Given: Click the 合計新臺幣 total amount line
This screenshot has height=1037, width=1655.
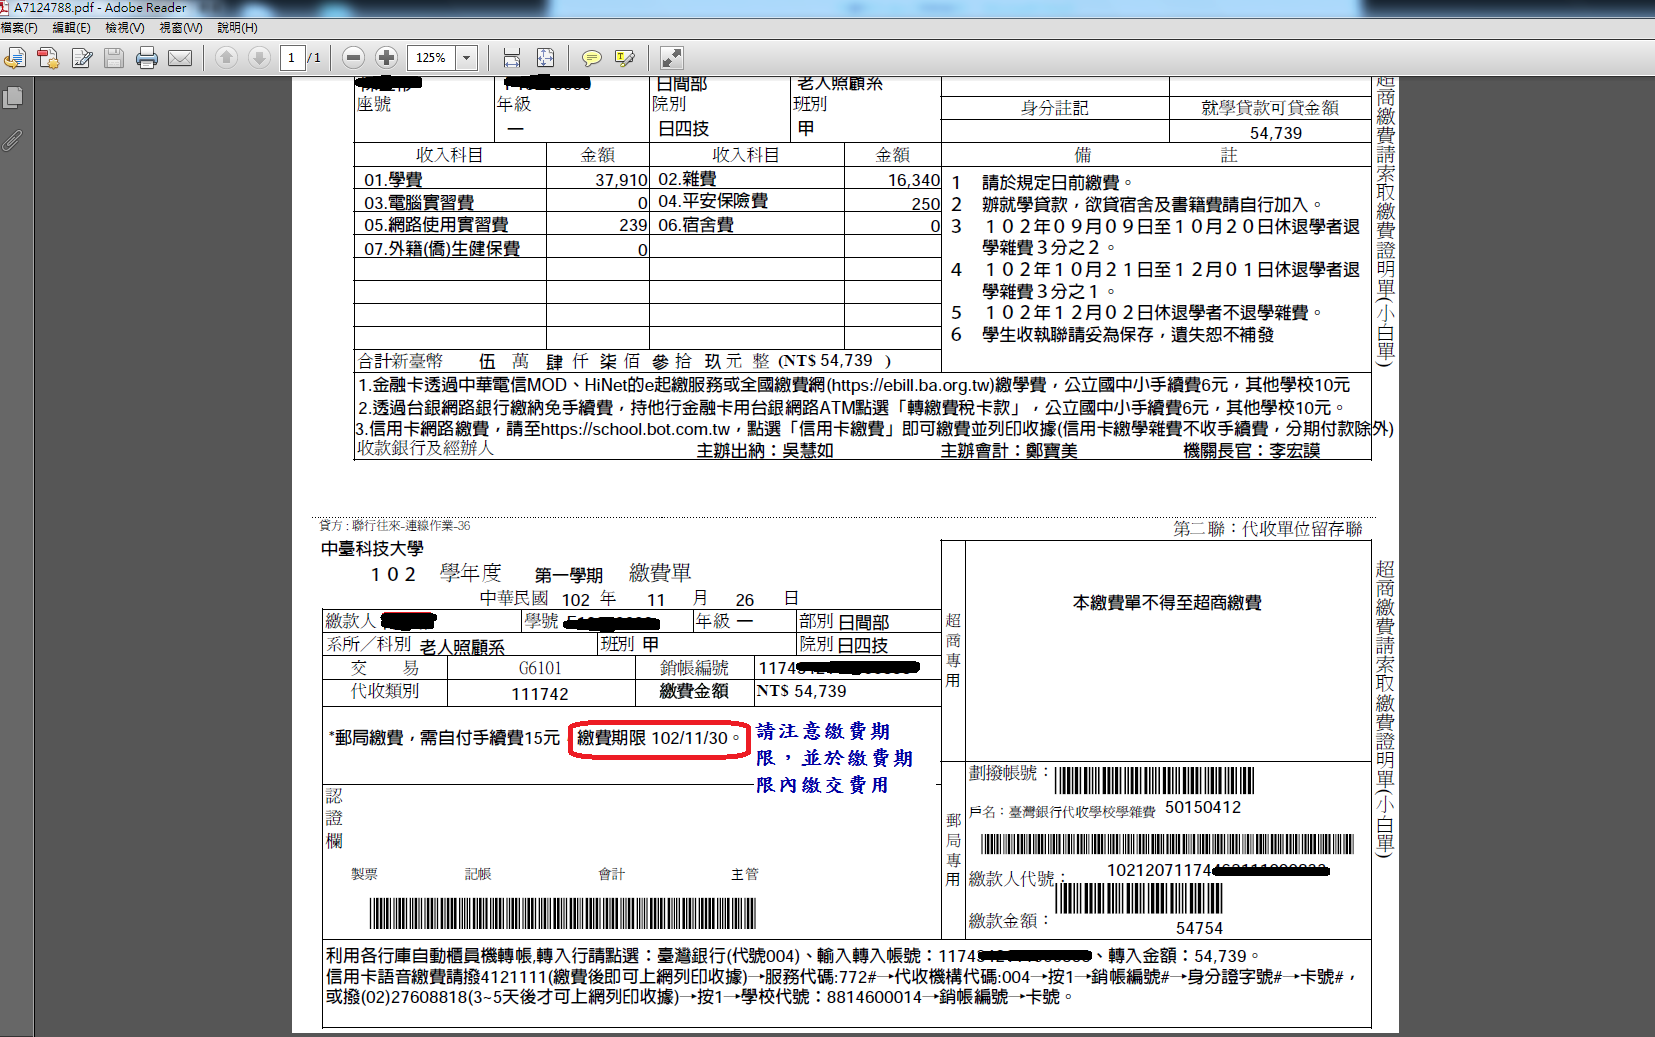Looking at the screenshot, I should pyautogui.click(x=624, y=360).
